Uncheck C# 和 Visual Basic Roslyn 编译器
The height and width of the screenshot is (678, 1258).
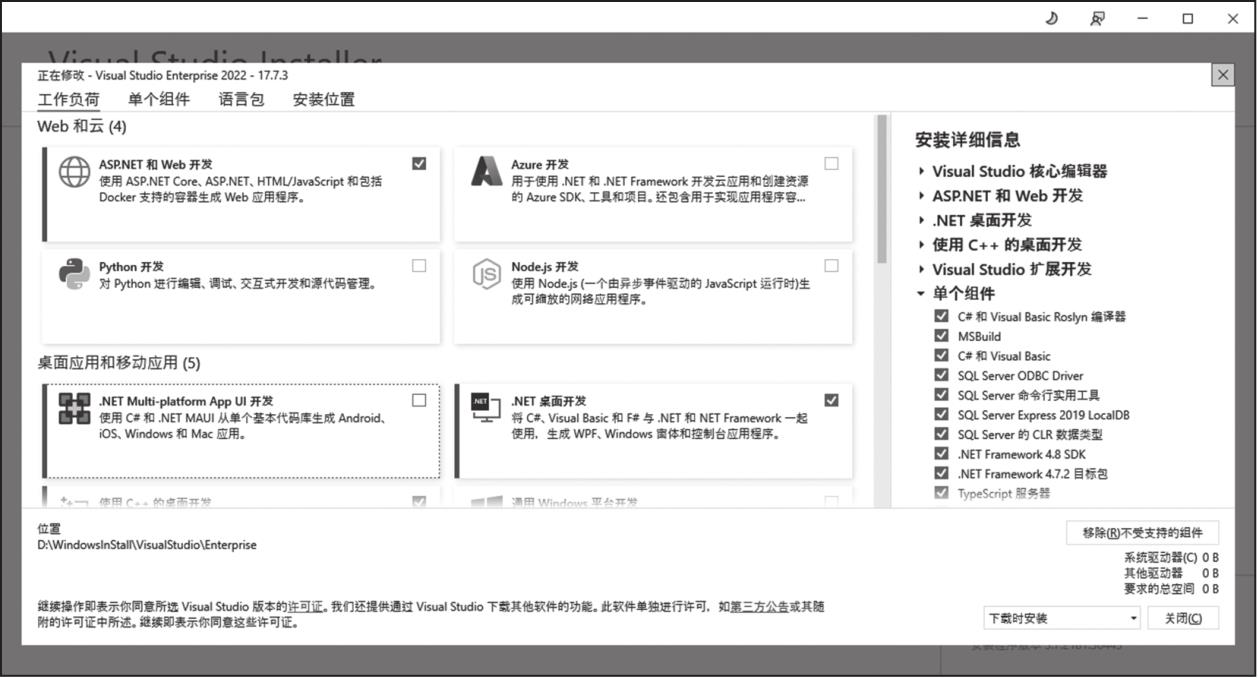941,316
